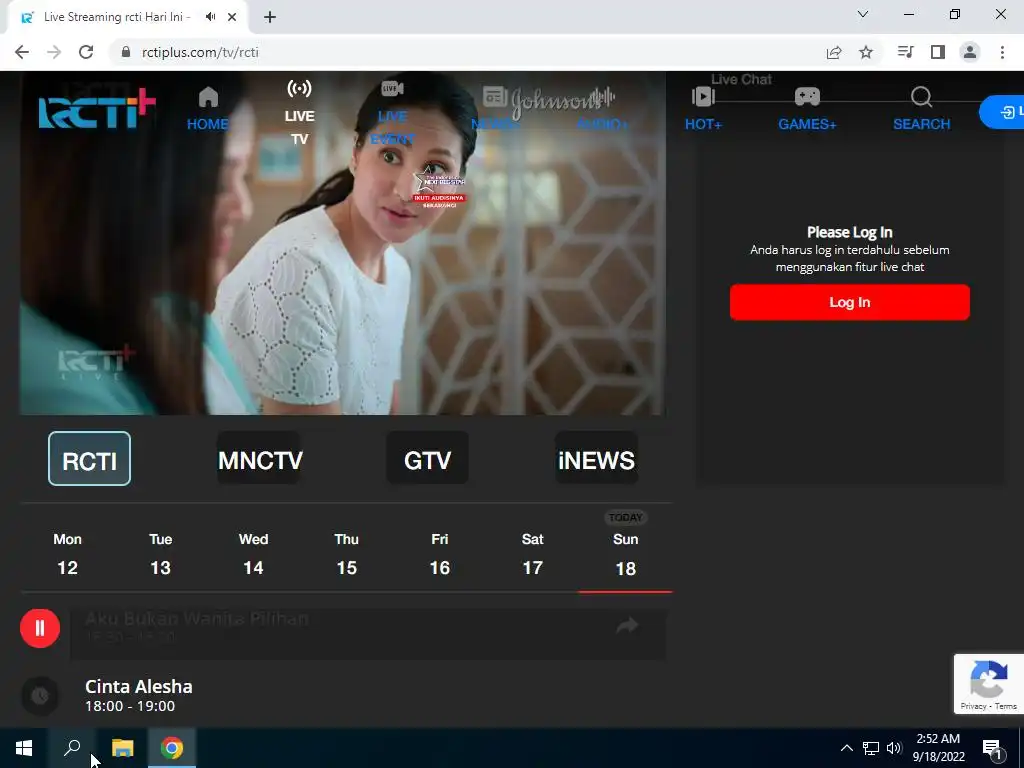View site information via lock icon
1024x768 pixels.
(126, 52)
